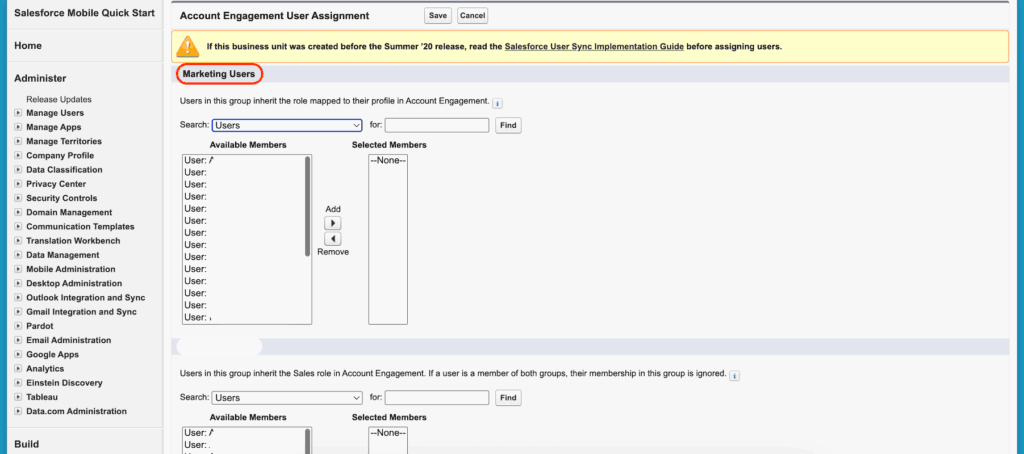Focus Marketing Users search 'for' field
Screen dimensions: 1024x454
coord(437,125)
